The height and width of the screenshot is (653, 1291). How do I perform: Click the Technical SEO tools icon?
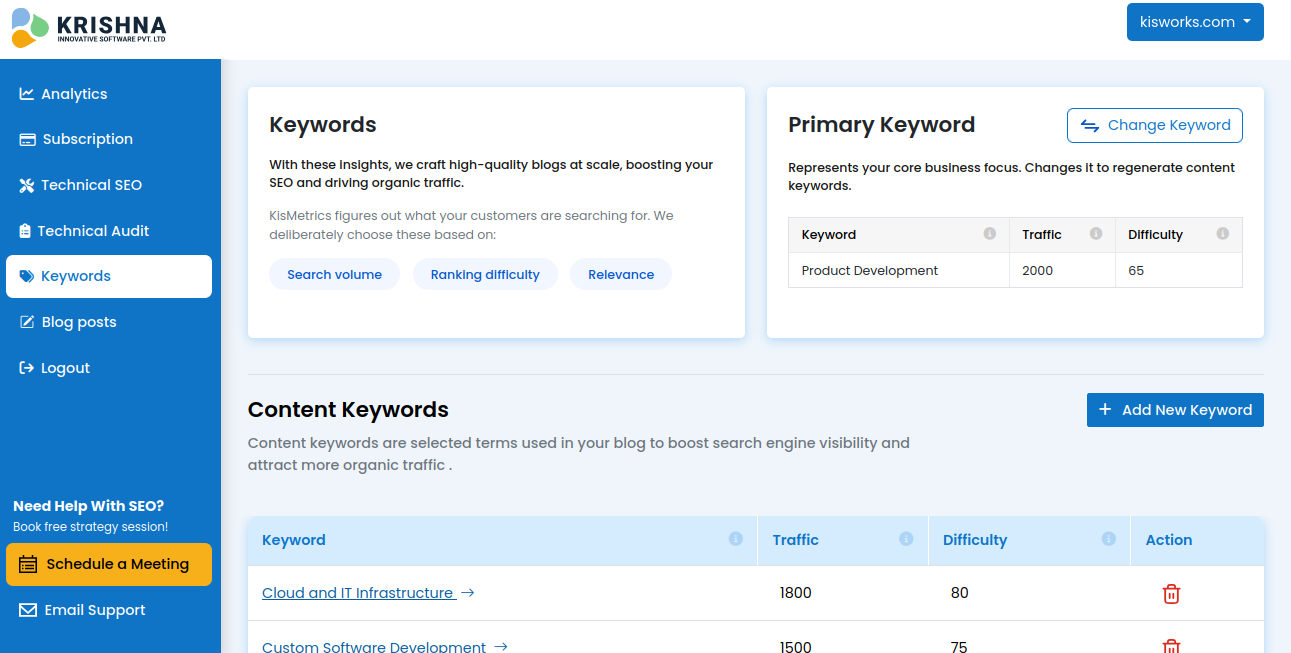pos(27,185)
